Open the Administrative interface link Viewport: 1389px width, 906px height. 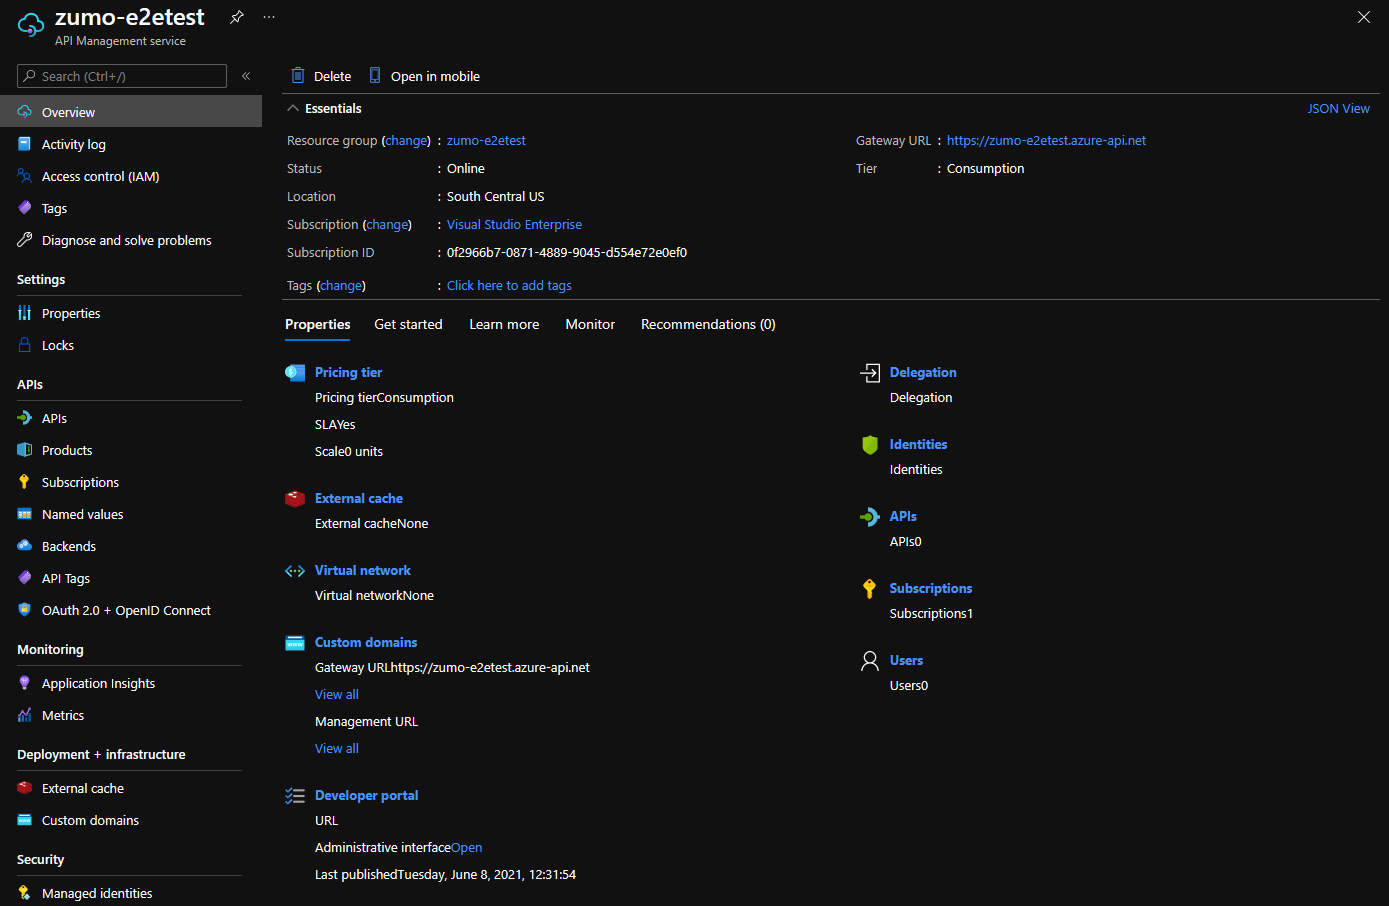(467, 848)
